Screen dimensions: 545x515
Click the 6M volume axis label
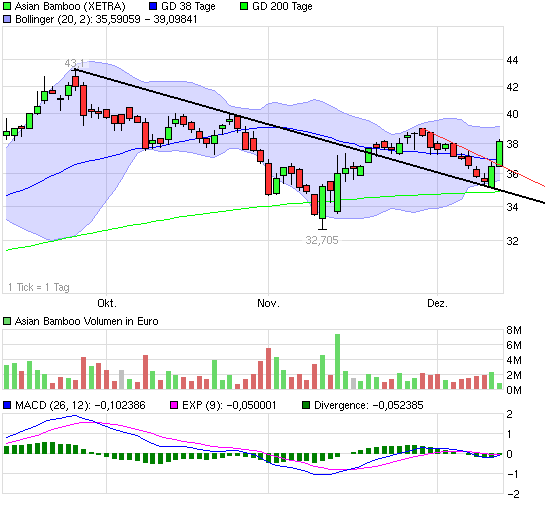pos(514,345)
